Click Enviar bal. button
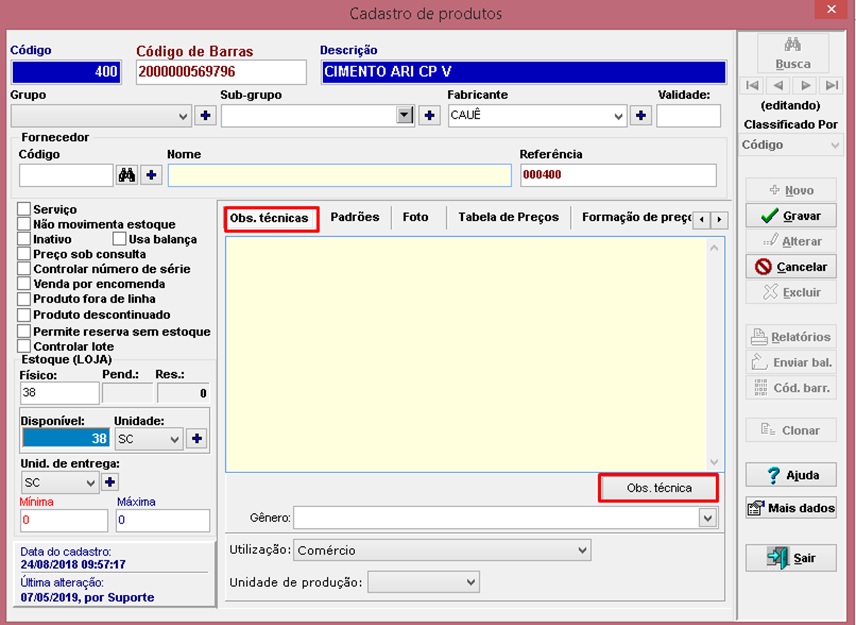The image size is (856, 625). (791, 362)
